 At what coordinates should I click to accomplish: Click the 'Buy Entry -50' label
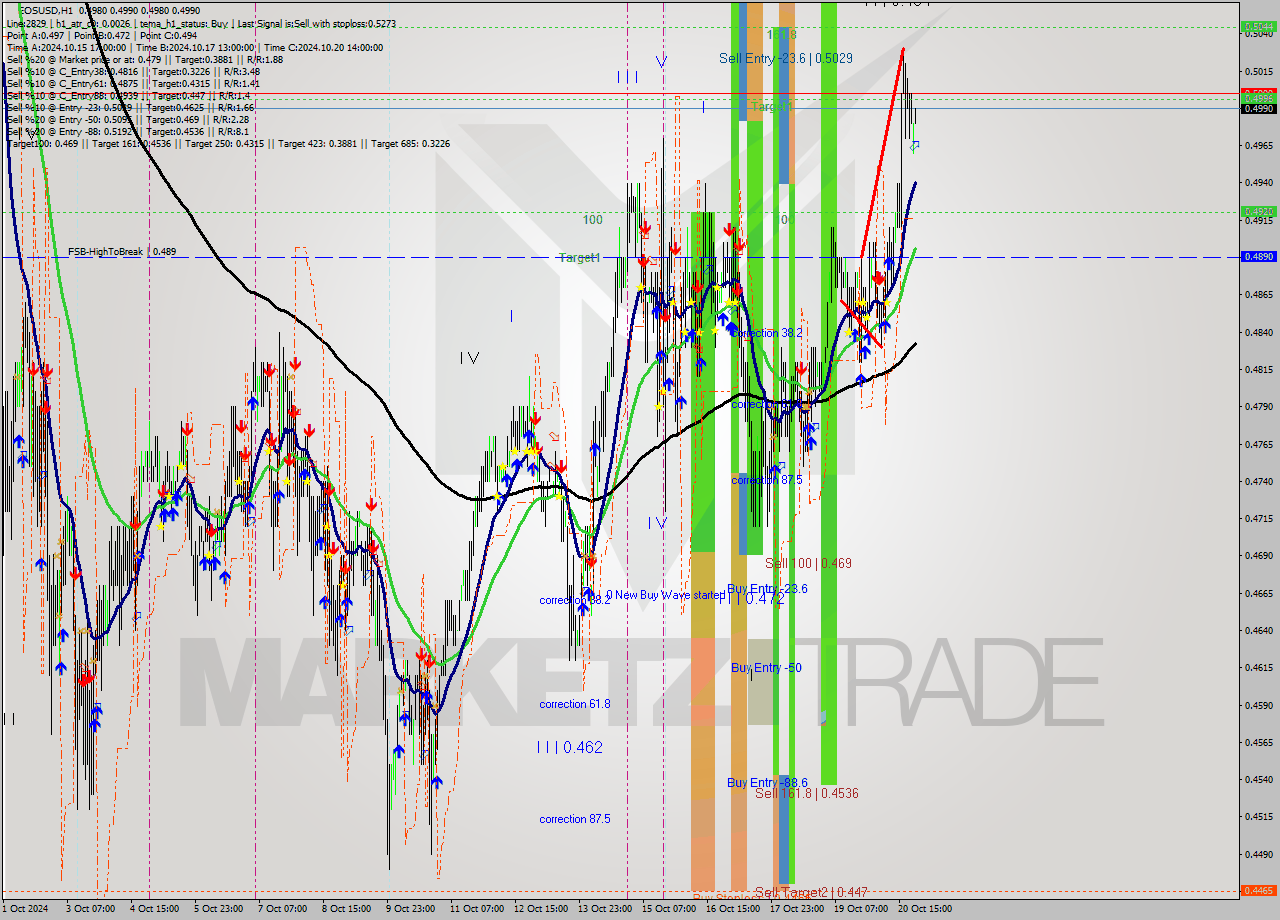766,668
